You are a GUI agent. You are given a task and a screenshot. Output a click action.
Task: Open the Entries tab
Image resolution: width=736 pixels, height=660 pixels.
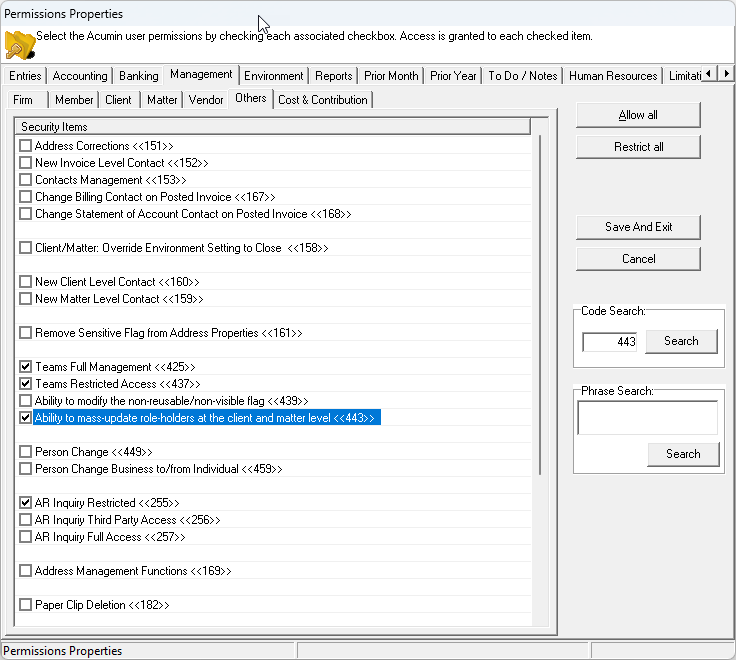pos(25,76)
